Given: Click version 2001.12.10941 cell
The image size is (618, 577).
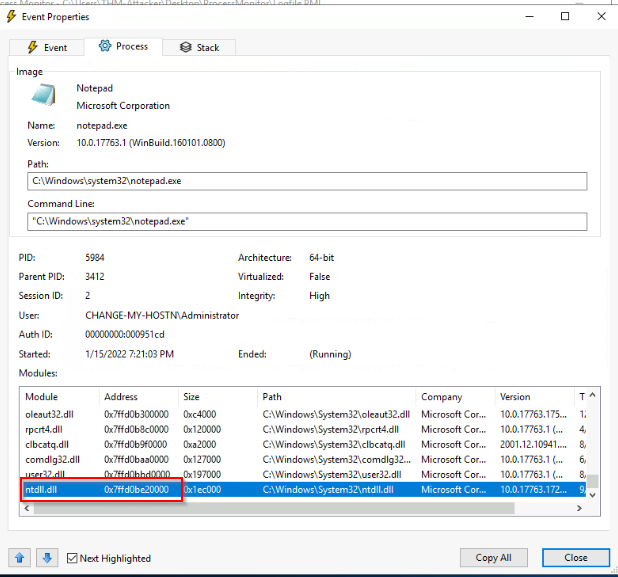Looking at the screenshot, I should (533, 444).
